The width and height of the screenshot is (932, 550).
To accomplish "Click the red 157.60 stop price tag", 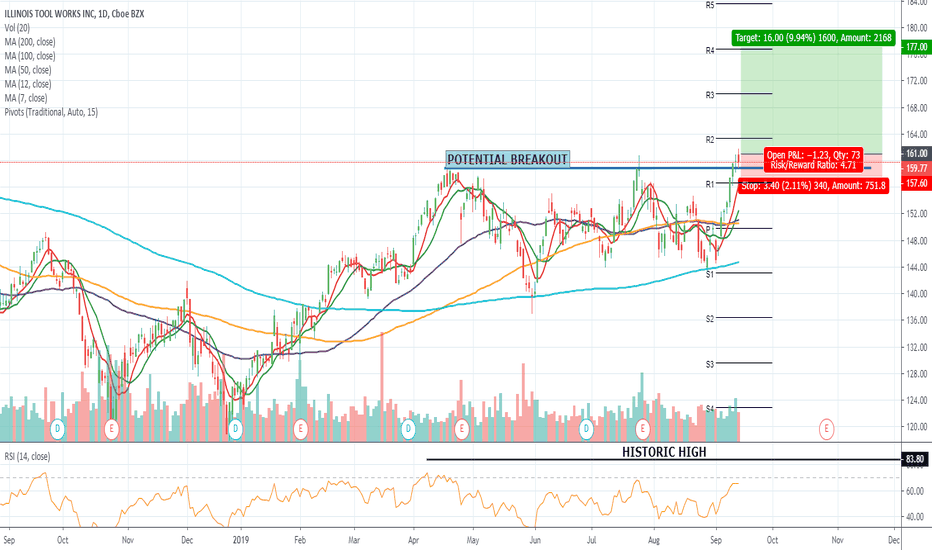I will pyautogui.click(x=917, y=183).
